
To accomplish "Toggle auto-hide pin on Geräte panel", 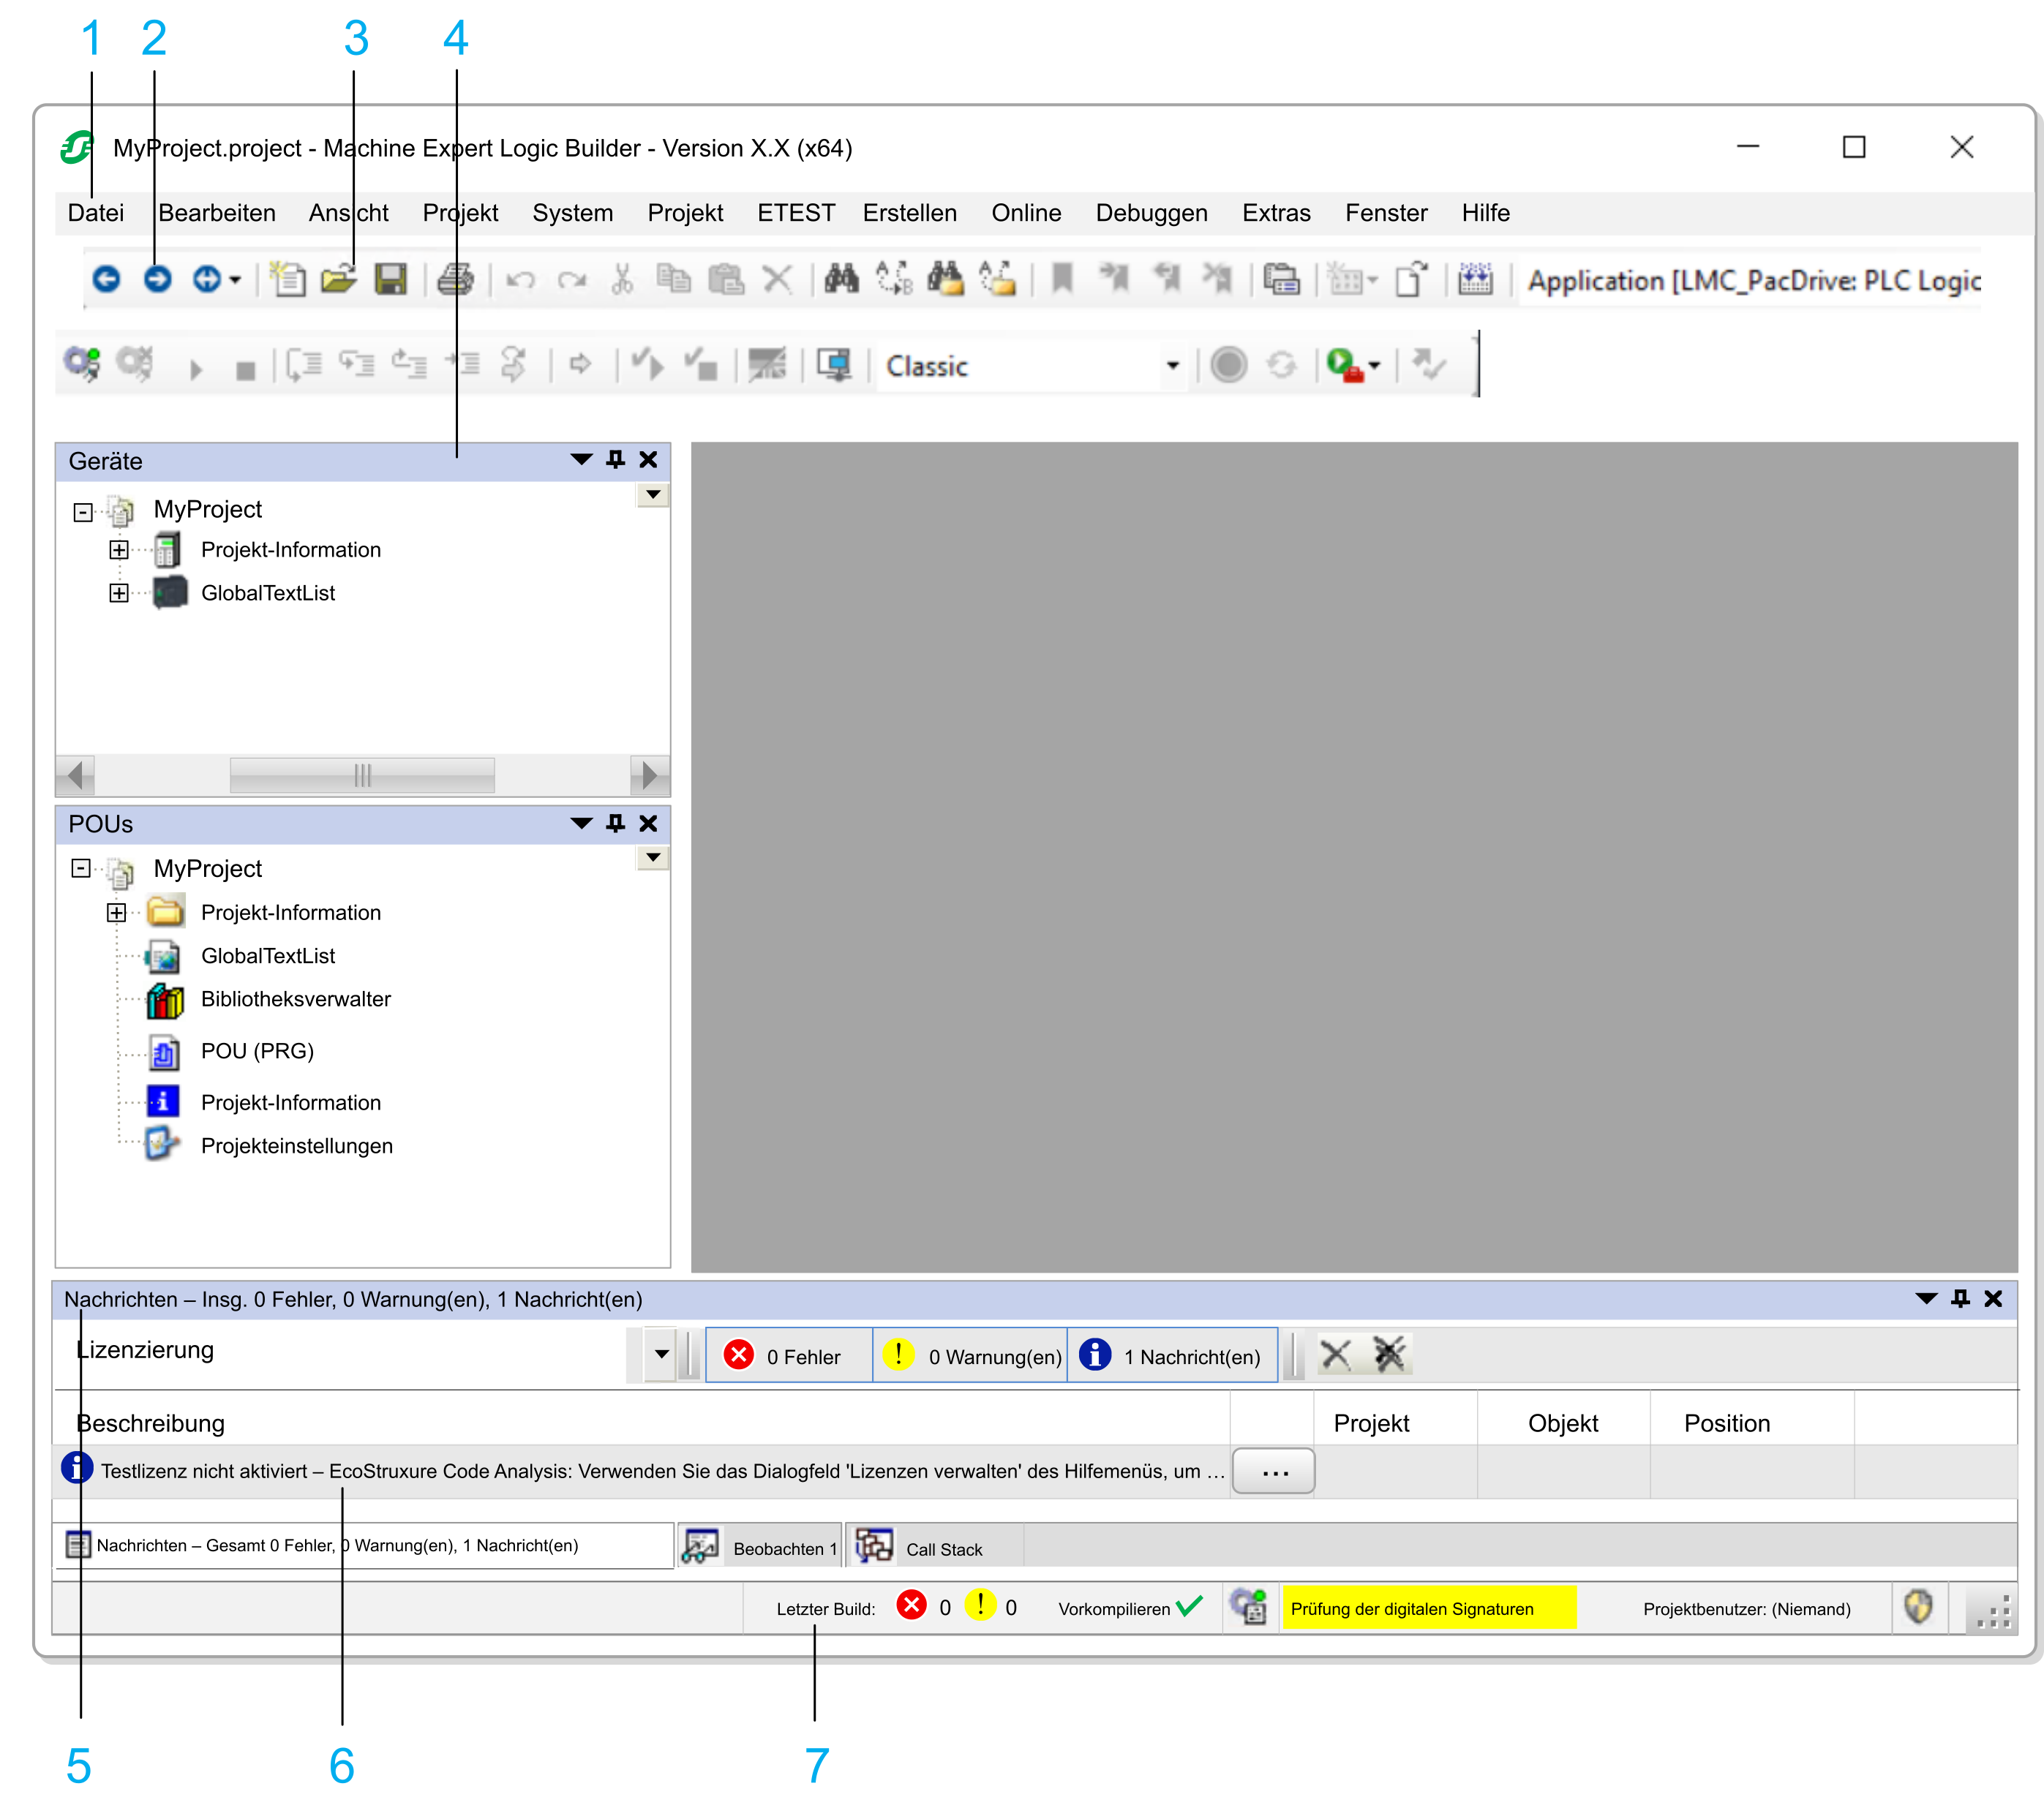I will coord(616,460).
